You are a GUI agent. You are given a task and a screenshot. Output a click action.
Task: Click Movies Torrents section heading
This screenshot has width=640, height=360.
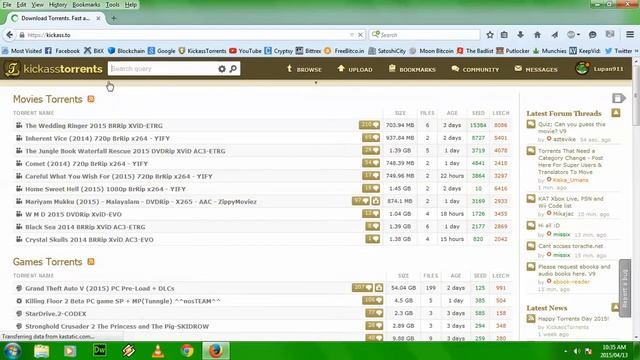pyautogui.click(x=47, y=99)
